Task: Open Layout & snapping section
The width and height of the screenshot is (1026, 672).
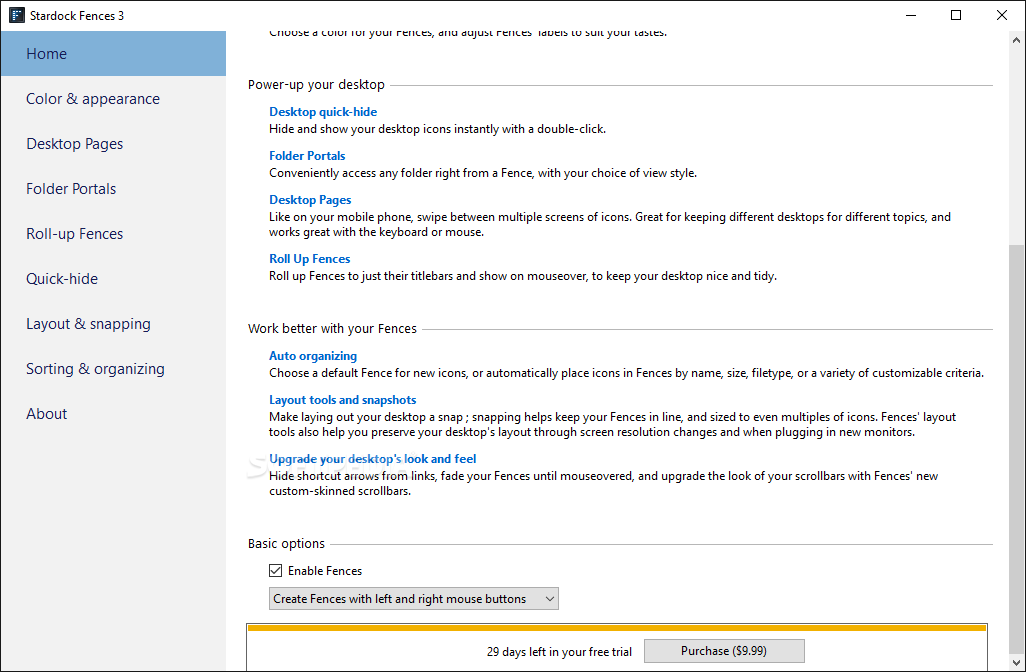Action: point(113,324)
